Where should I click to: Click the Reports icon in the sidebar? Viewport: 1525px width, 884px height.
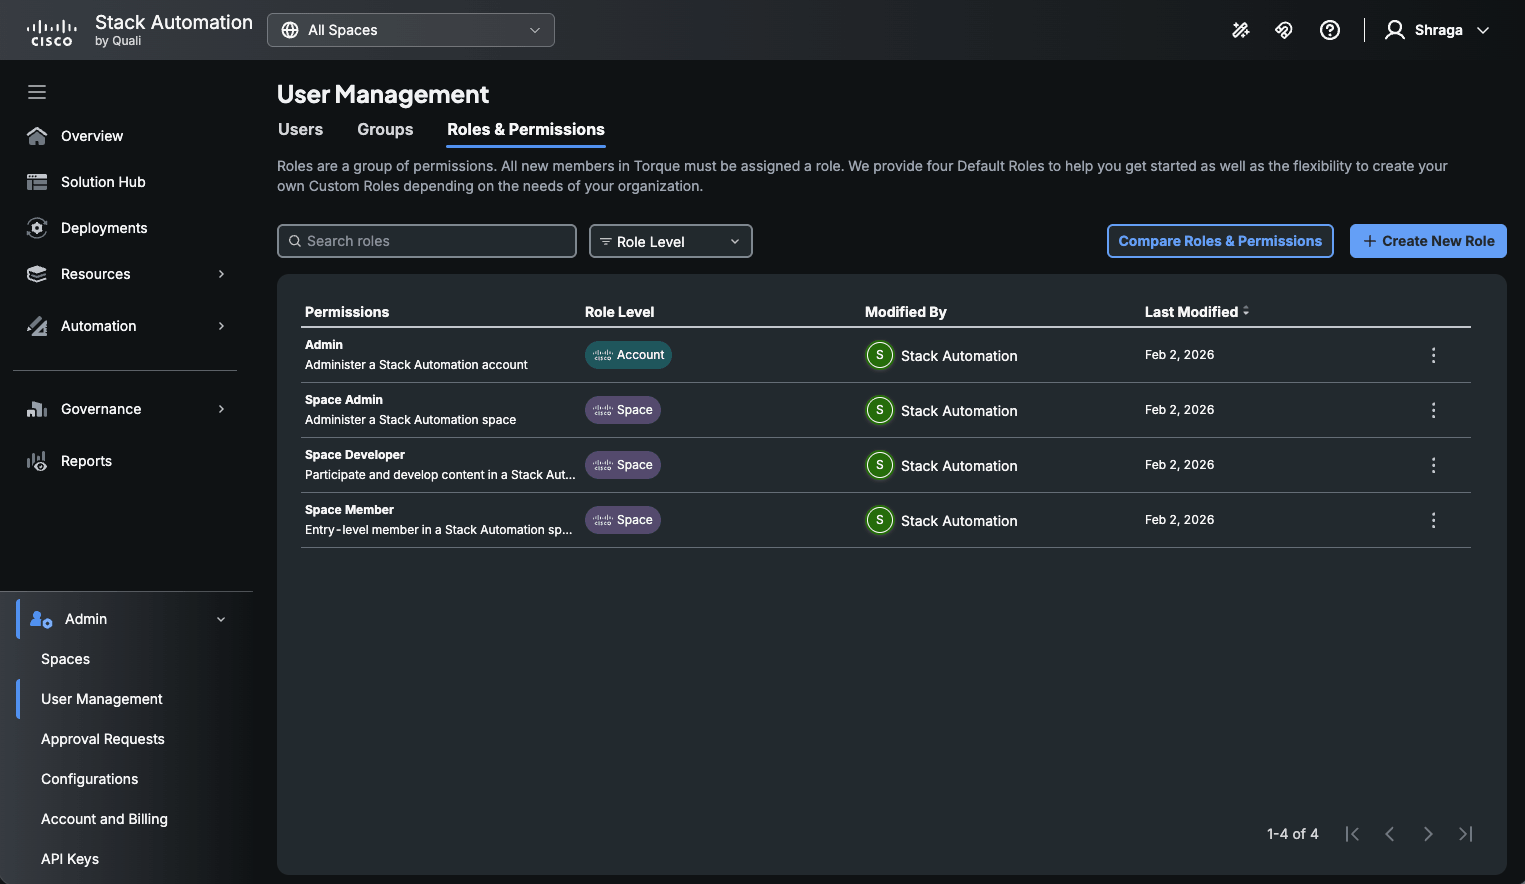(x=37, y=461)
